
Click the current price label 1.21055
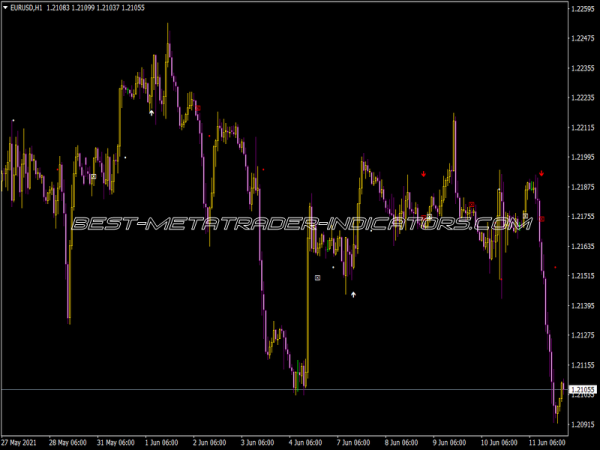[581, 389]
